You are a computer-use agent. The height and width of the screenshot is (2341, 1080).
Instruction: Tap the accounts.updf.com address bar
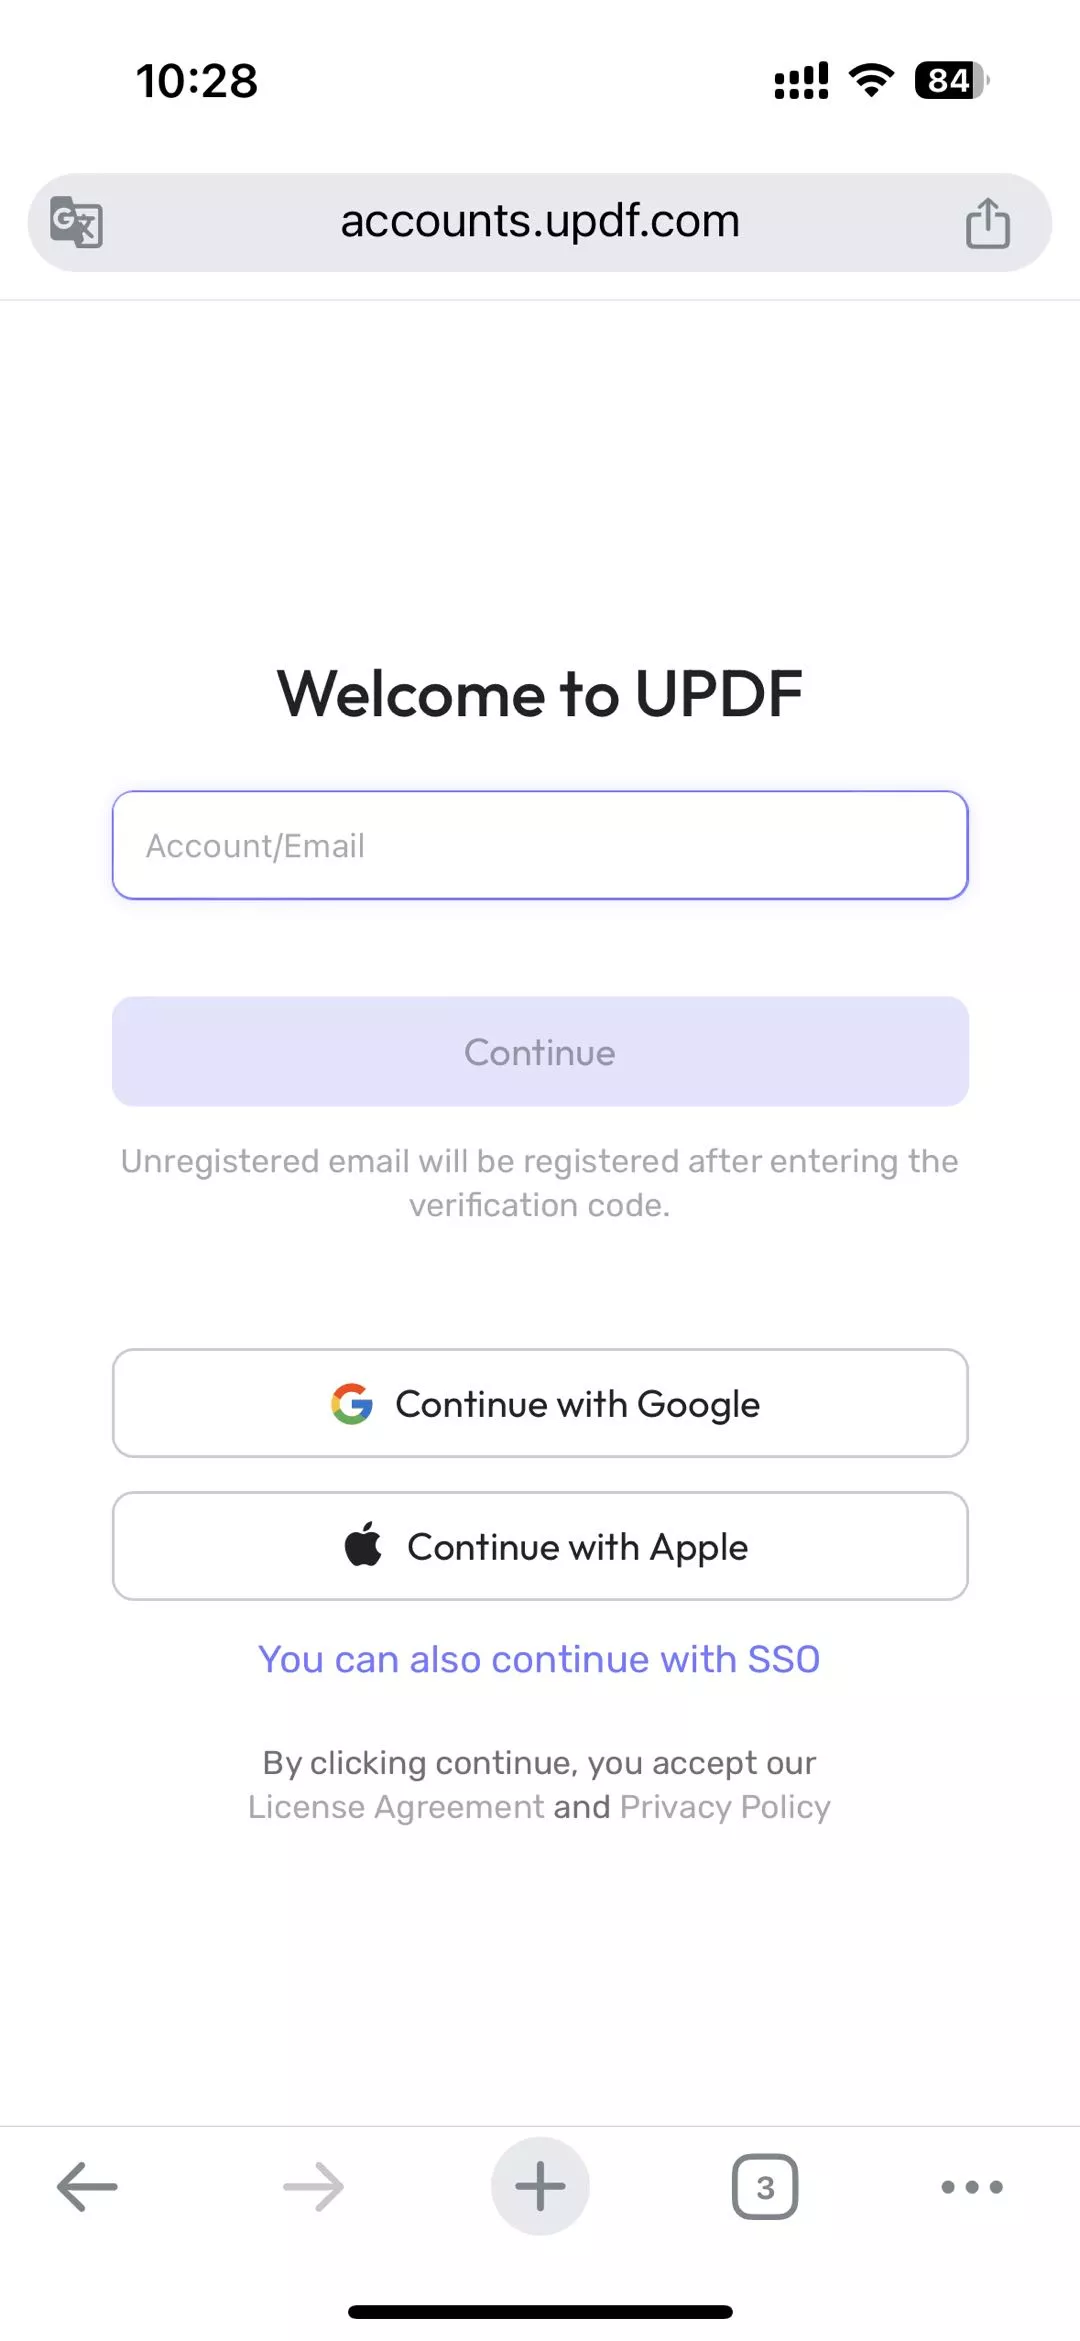coord(540,222)
